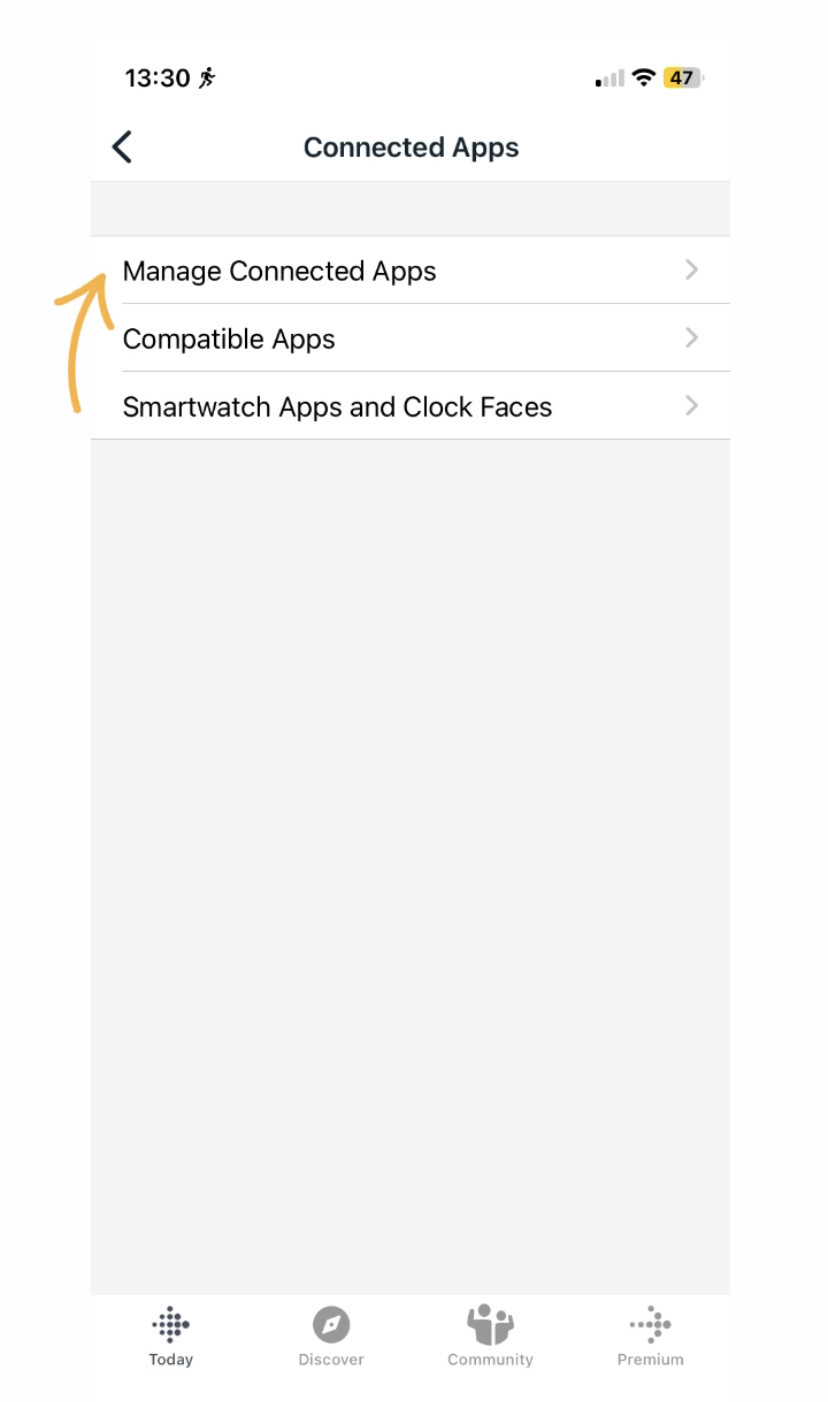Tap the running figure status icon

[x=207, y=78]
